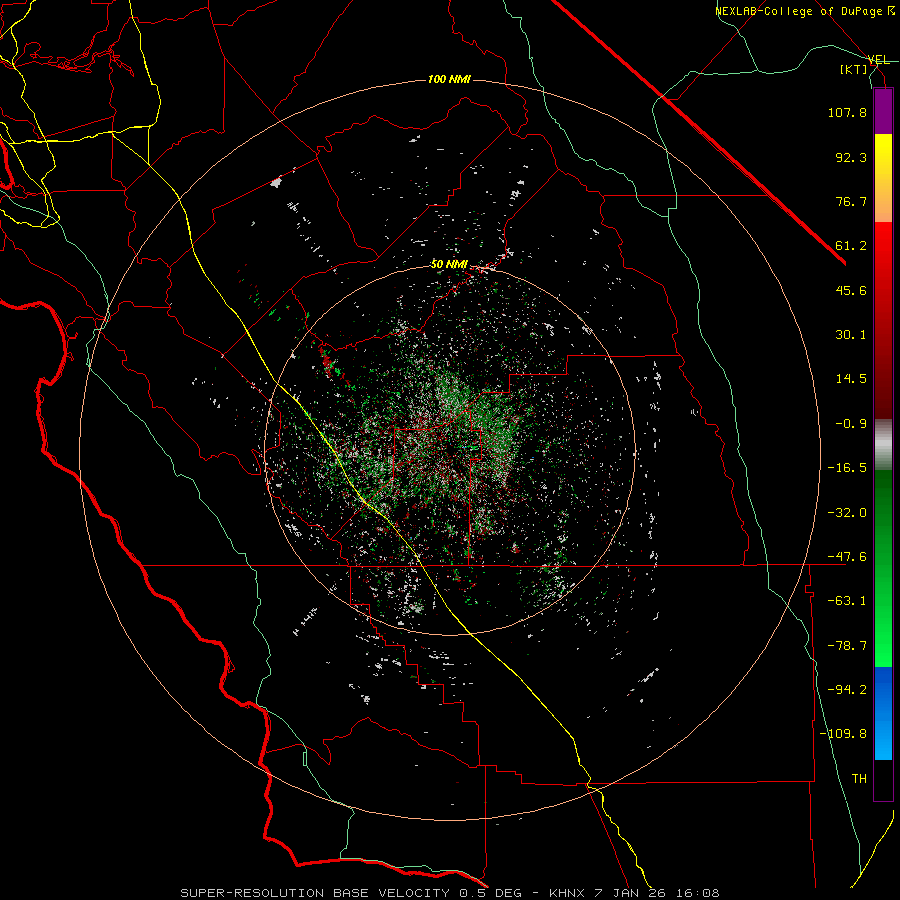Click the NEXLAB-College of DuPage title text
The height and width of the screenshot is (900, 900).
click(803, 11)
